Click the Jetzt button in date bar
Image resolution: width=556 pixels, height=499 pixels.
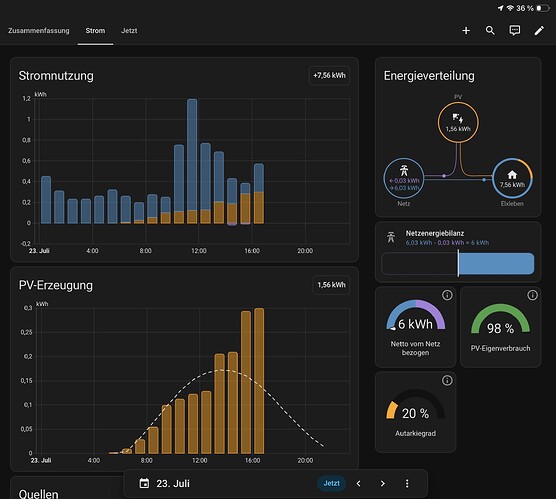click(x=332, y=483)
